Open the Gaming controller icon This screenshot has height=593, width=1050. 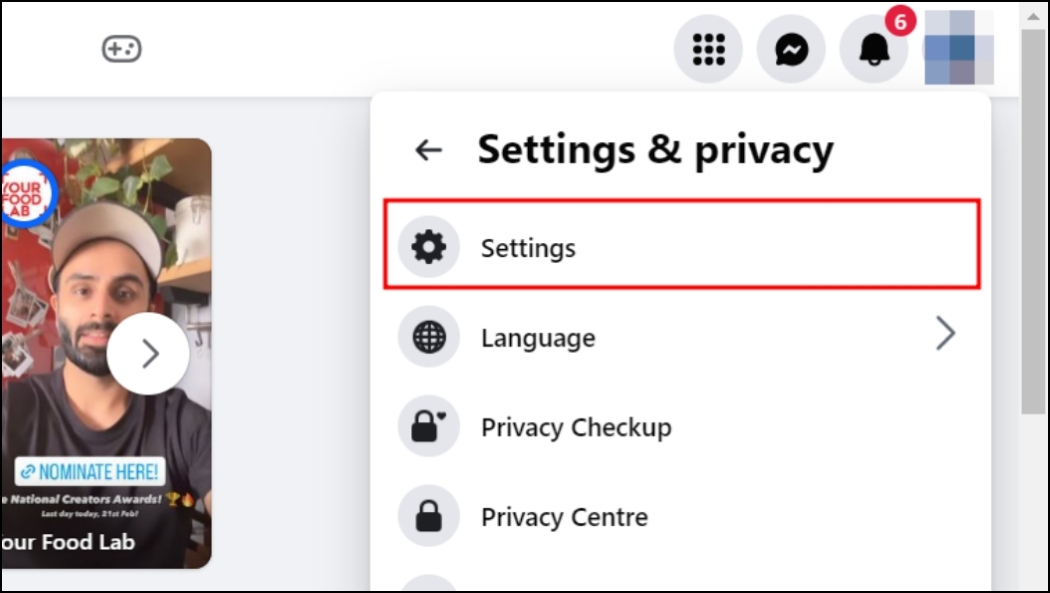[x=121, y=48]
